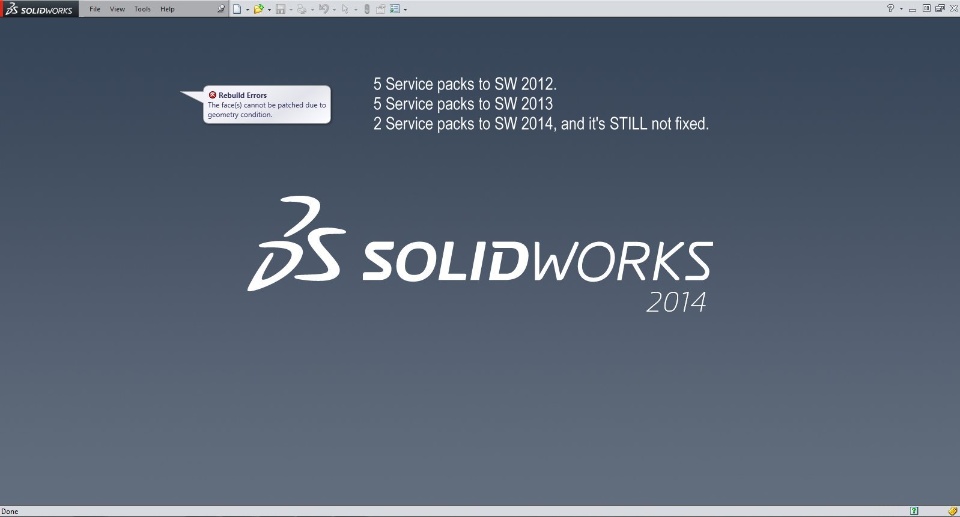This screenshot has height=517, width=960.
Task: Click the Print icon
Action: coord(302,9)
